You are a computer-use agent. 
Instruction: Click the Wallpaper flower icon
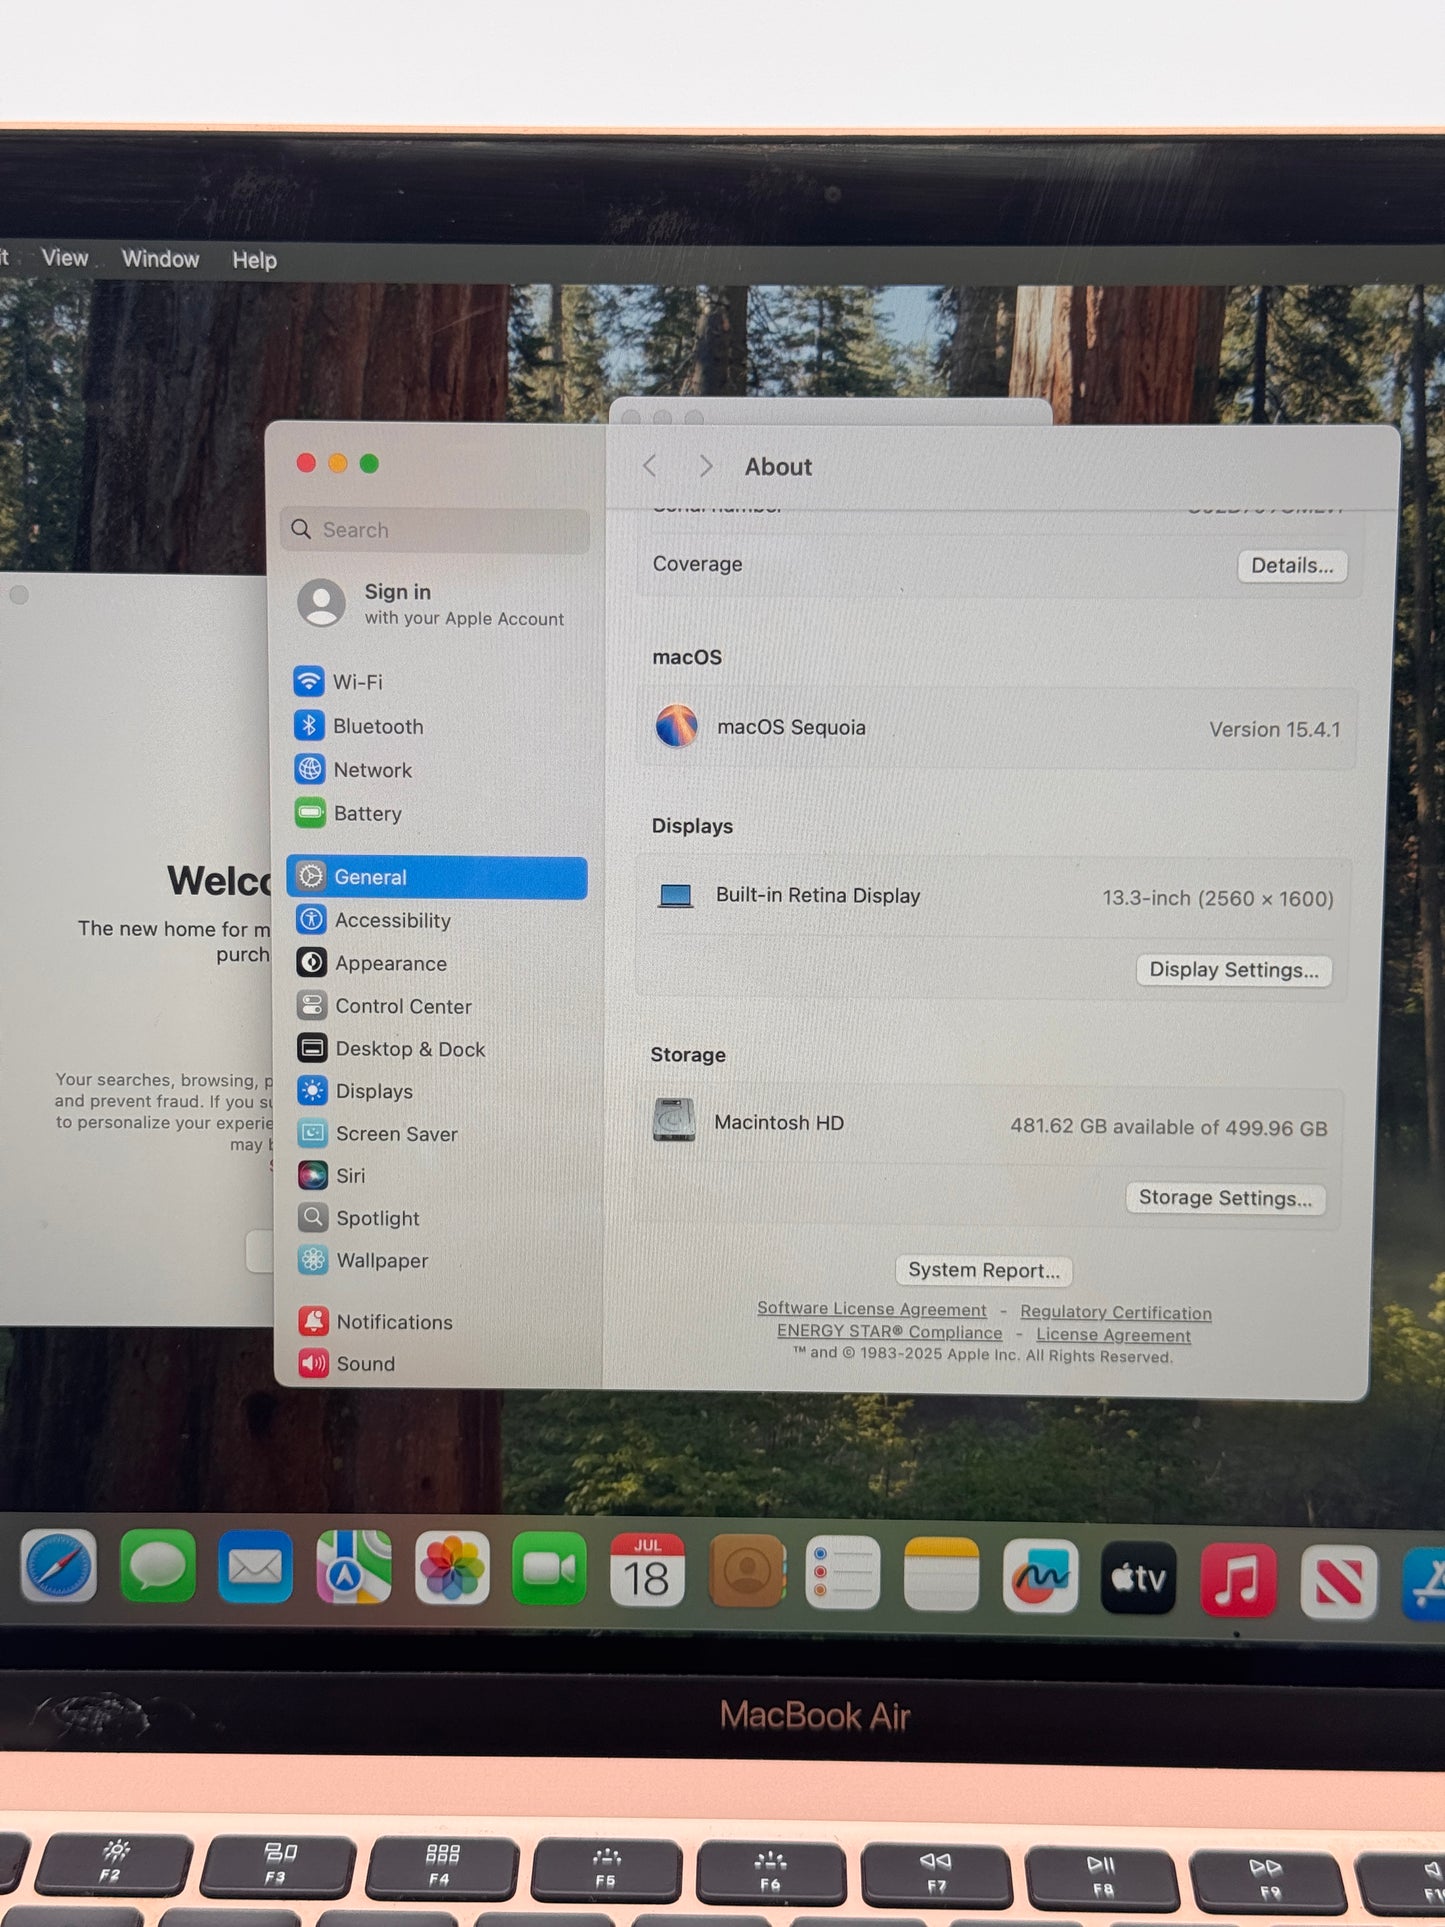tap(313, 1260)
